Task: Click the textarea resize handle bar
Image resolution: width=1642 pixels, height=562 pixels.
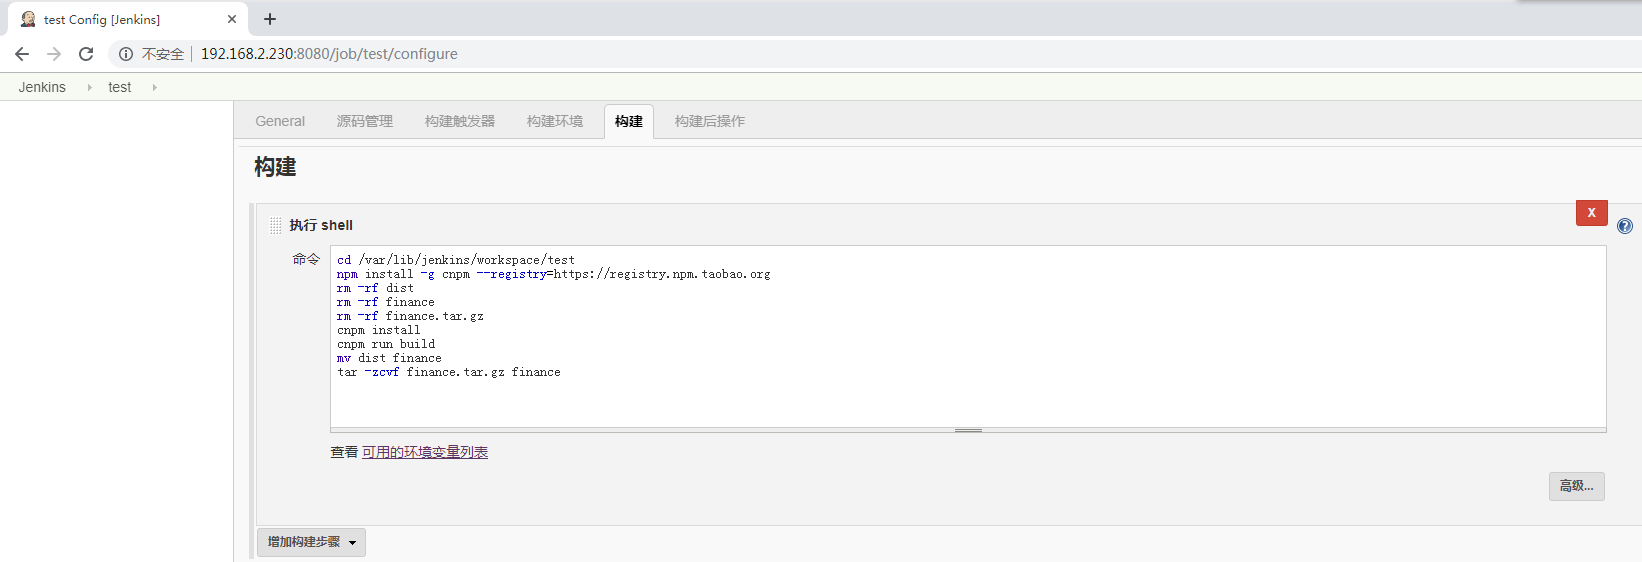Action: point(968,430)
